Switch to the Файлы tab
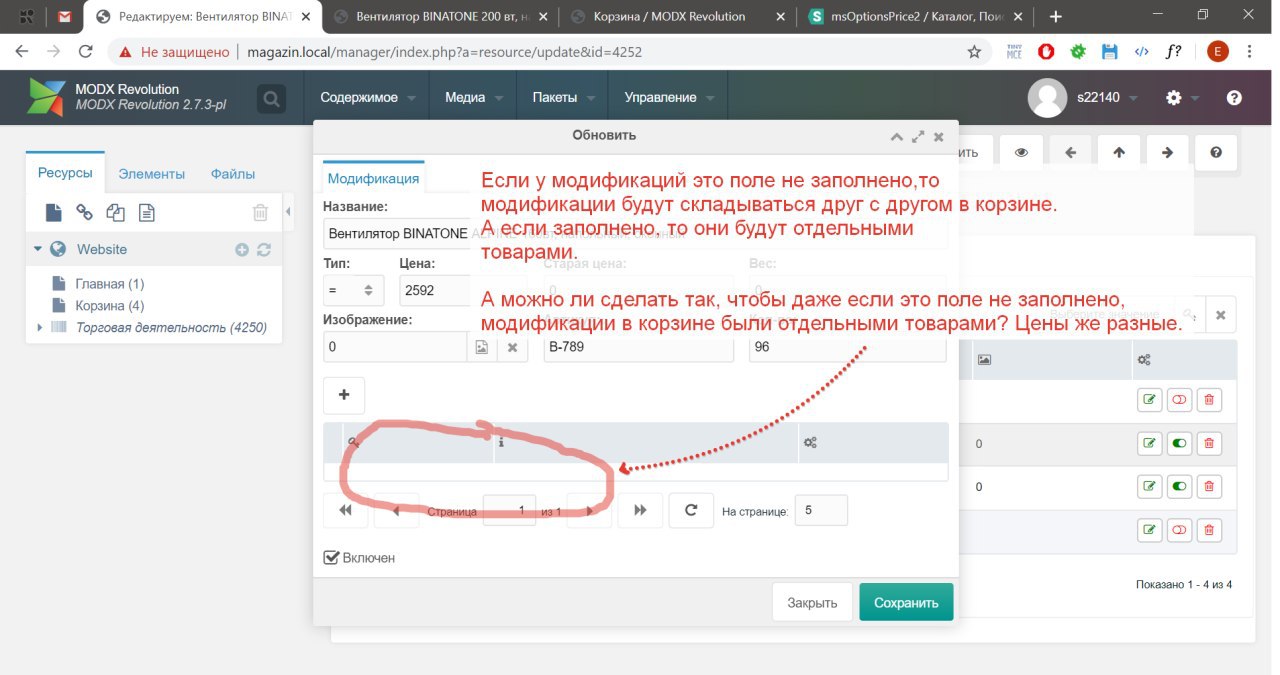This screenshot has height=675, width=1280. (233, 174)
